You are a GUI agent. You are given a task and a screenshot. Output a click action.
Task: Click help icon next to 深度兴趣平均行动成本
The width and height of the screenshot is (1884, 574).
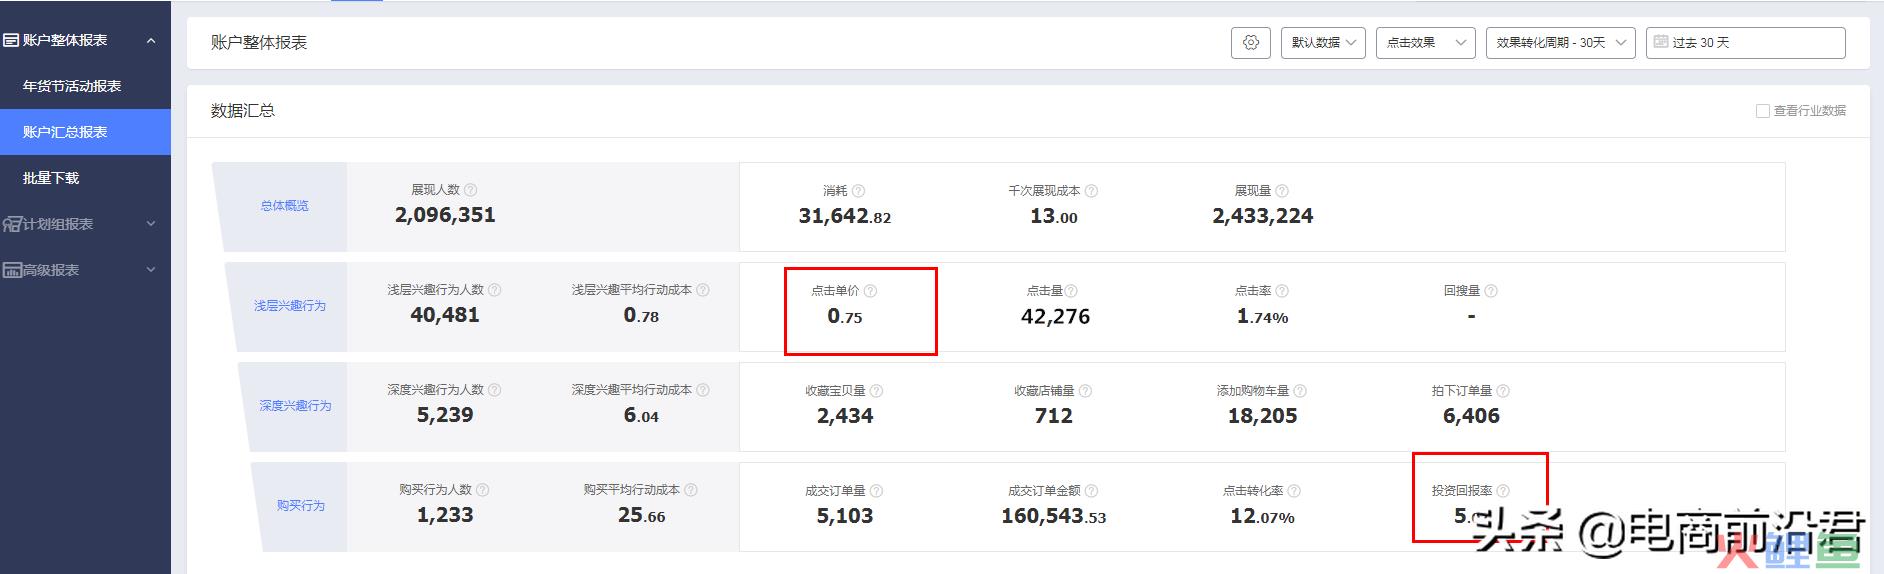[703, 390]
